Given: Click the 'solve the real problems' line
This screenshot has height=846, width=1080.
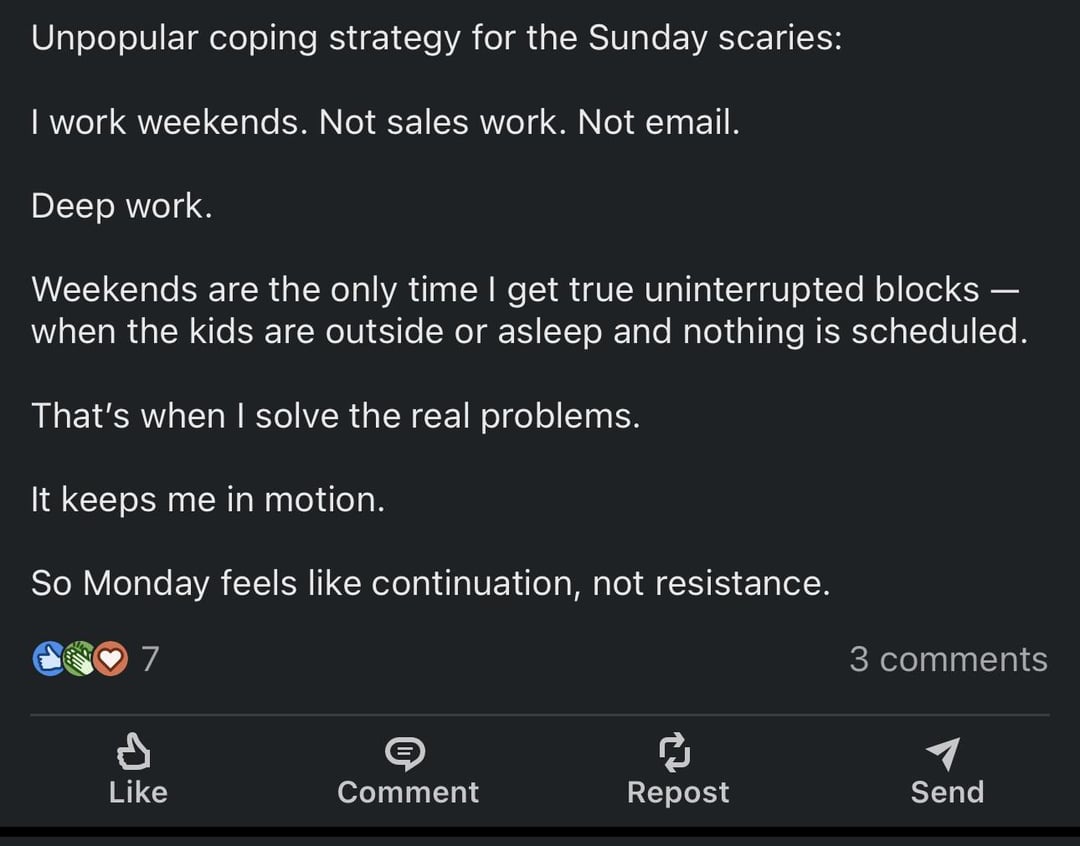Looking at the screenshot, I should pyautogui.click(x=335, y=415).
